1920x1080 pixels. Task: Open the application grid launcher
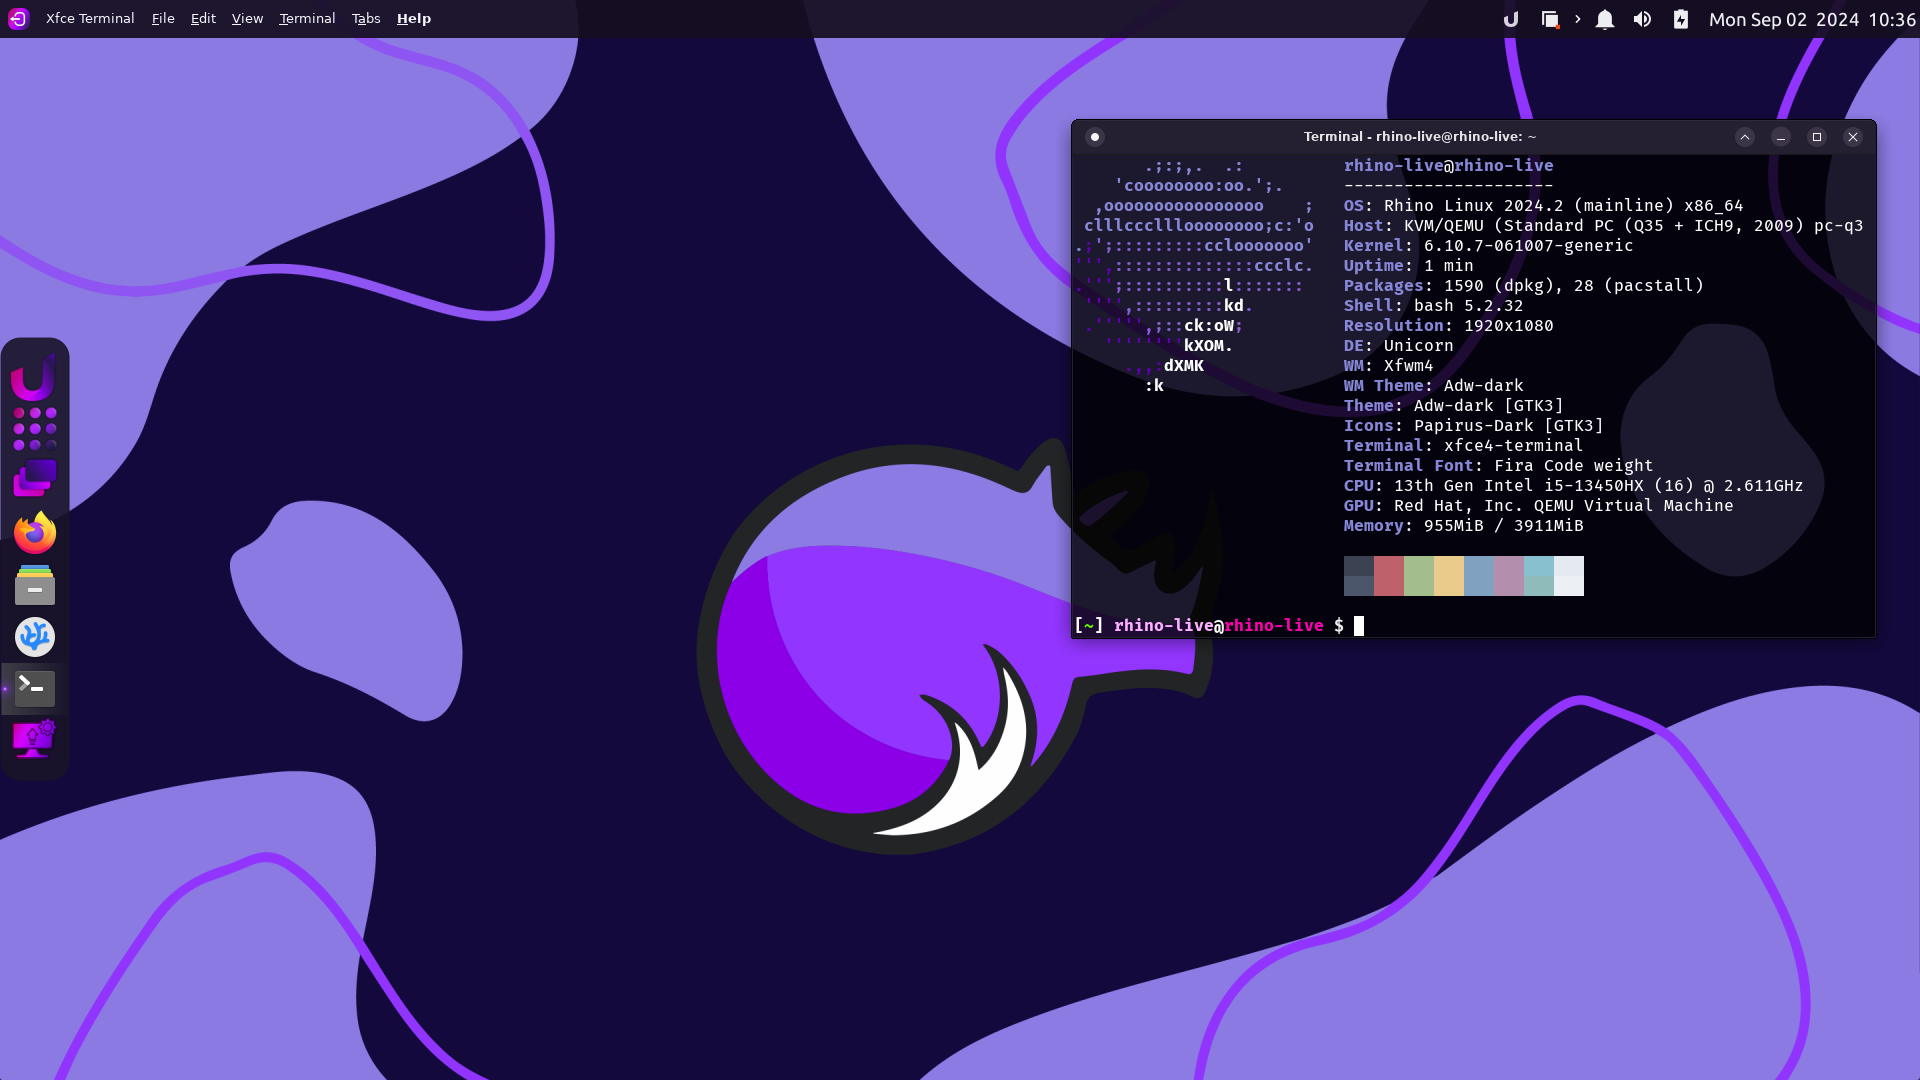click(x=35, y=430)
